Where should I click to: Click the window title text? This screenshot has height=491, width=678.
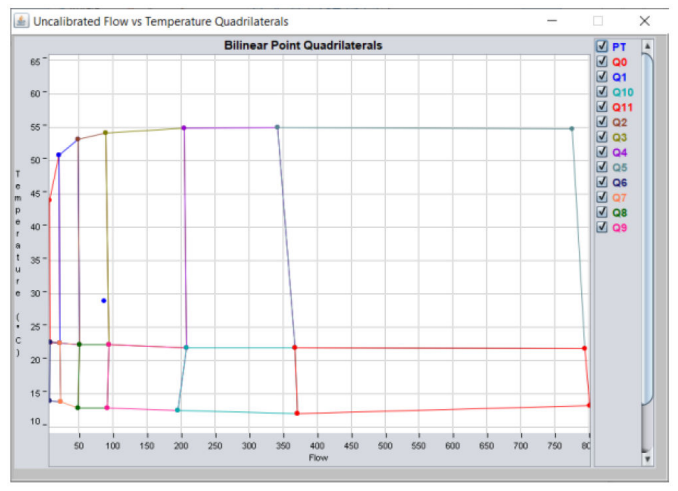tap(161, 21)
